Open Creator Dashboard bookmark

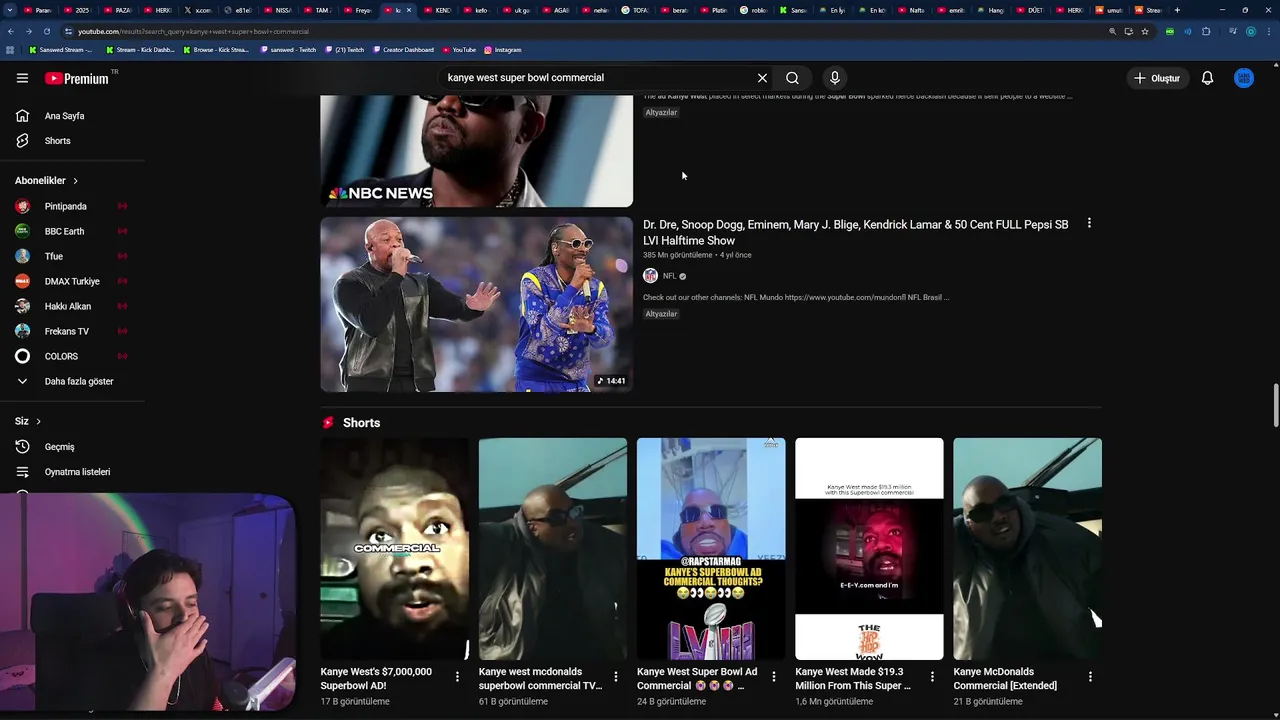coord(403,49)
